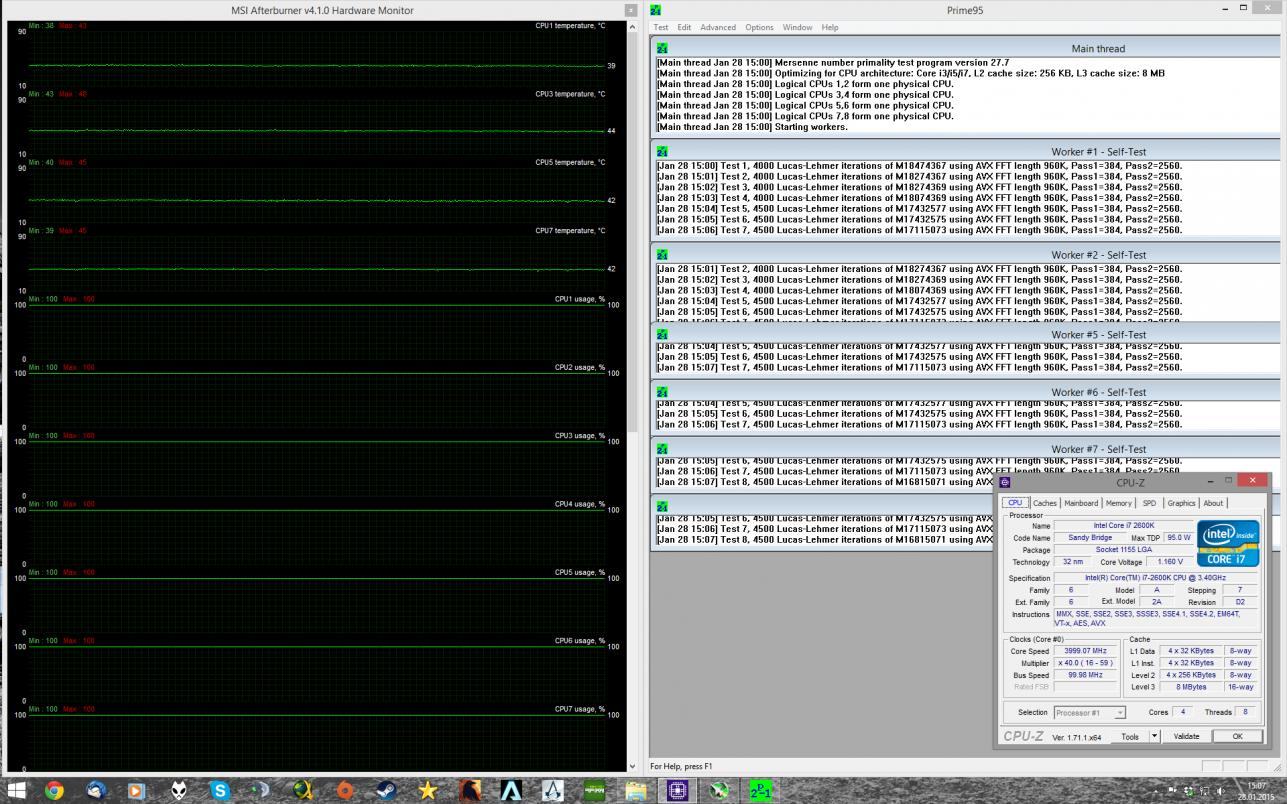The width and height of the screenshot is (1287, 804).
Task: Click the Worker #5 Self-Test window icon
Action: [x=662, y=335]
